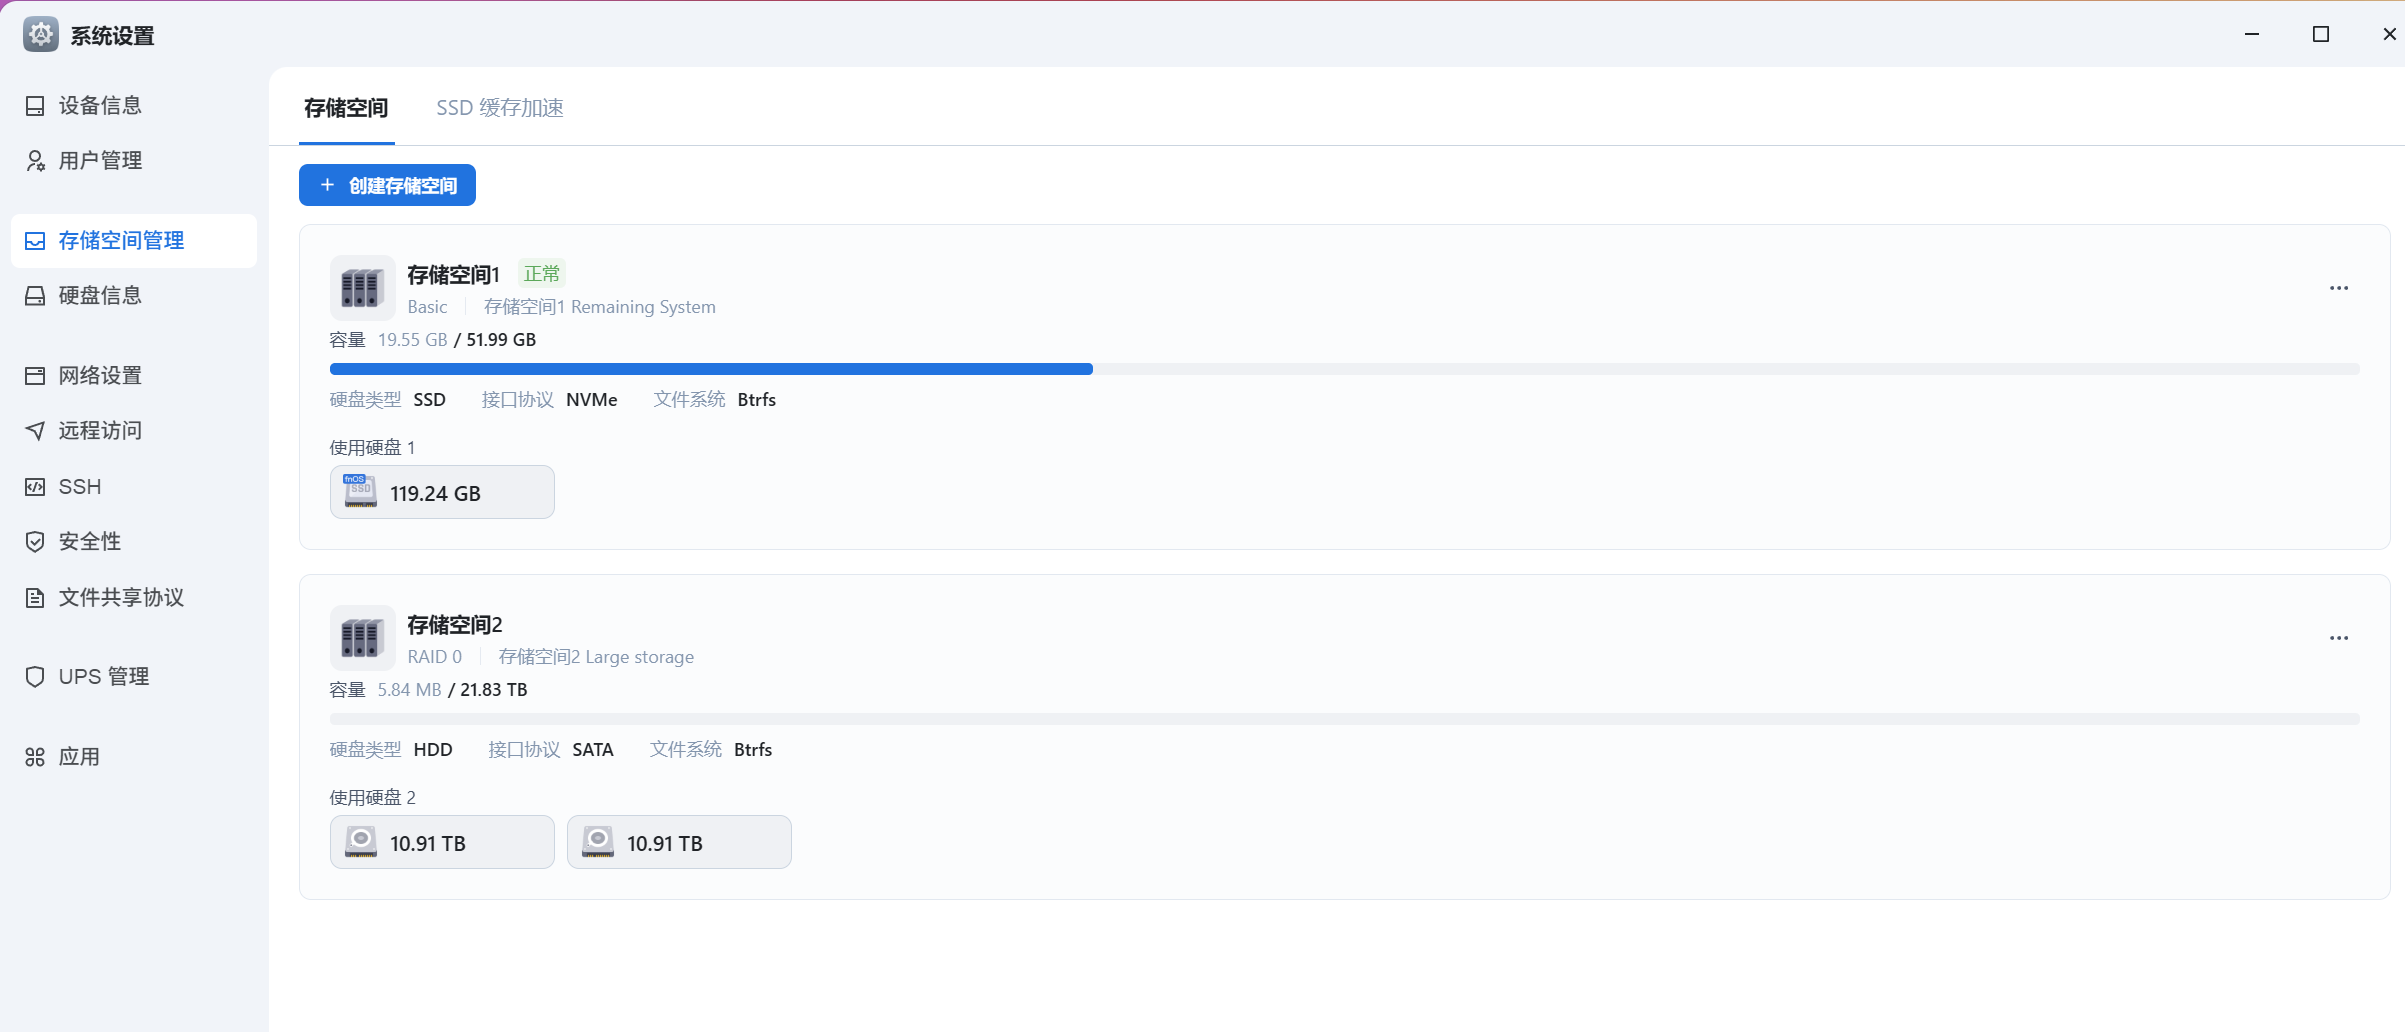2405x1032 pixels.
Task: Expand more options for 存储空间2
Action: (2338, 638)
